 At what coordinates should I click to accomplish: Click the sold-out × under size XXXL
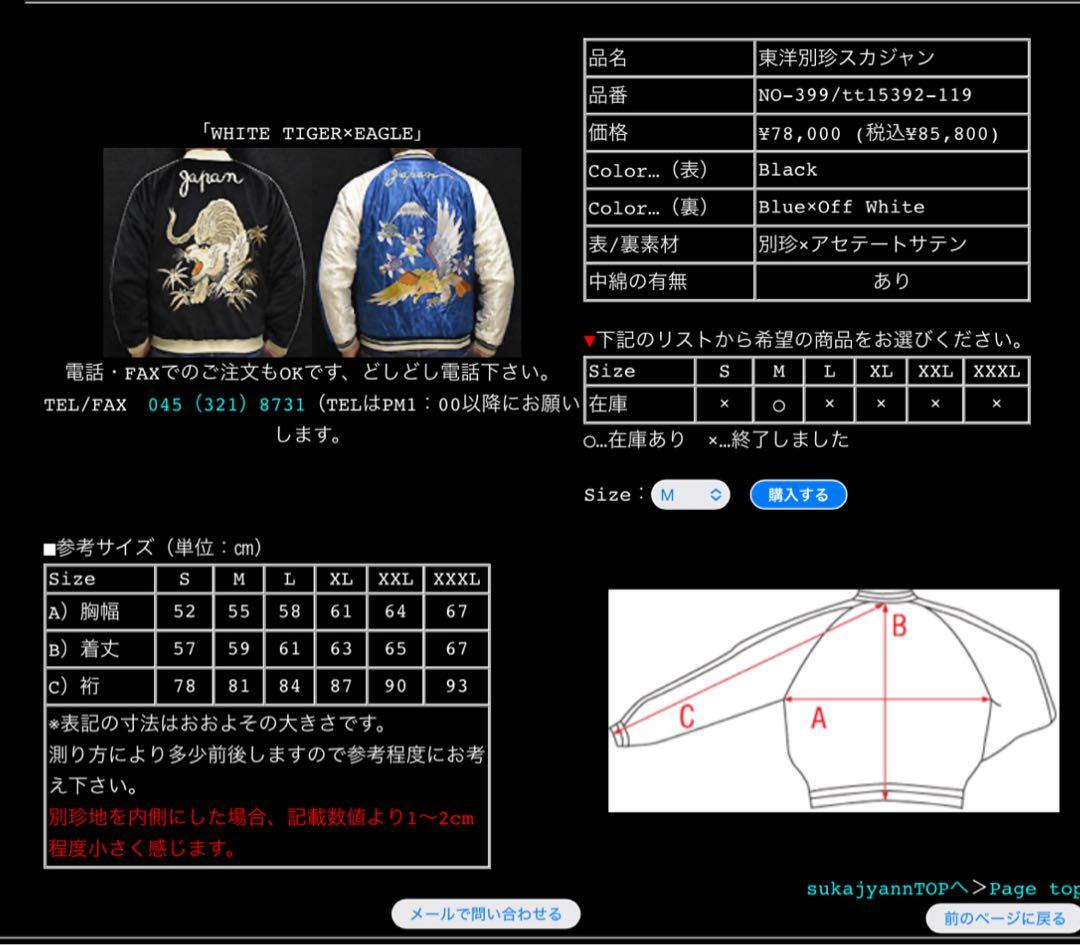click(x=996, y=405)
